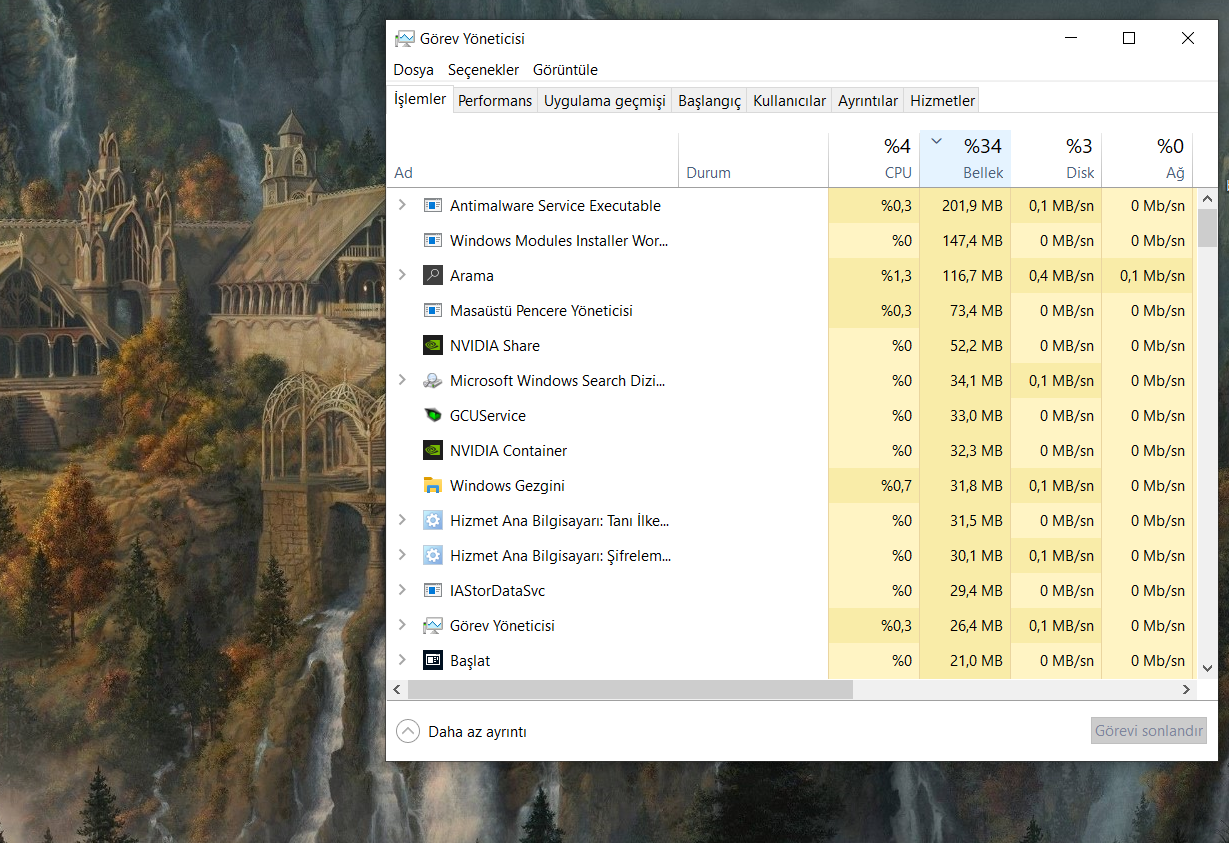Sort by the Ağ column header
This screenshot has height=843, width=1229.
coord(1147,159)
